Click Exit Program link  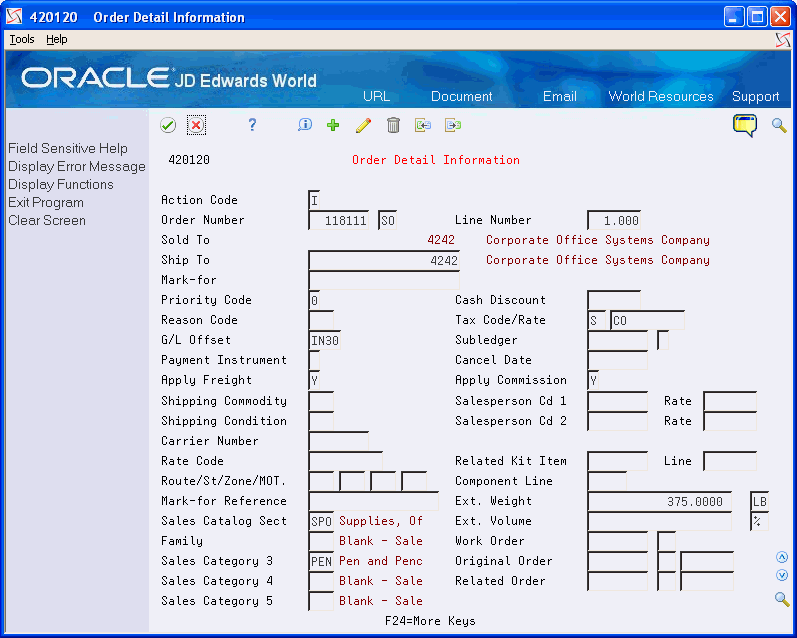click(46, 202)
